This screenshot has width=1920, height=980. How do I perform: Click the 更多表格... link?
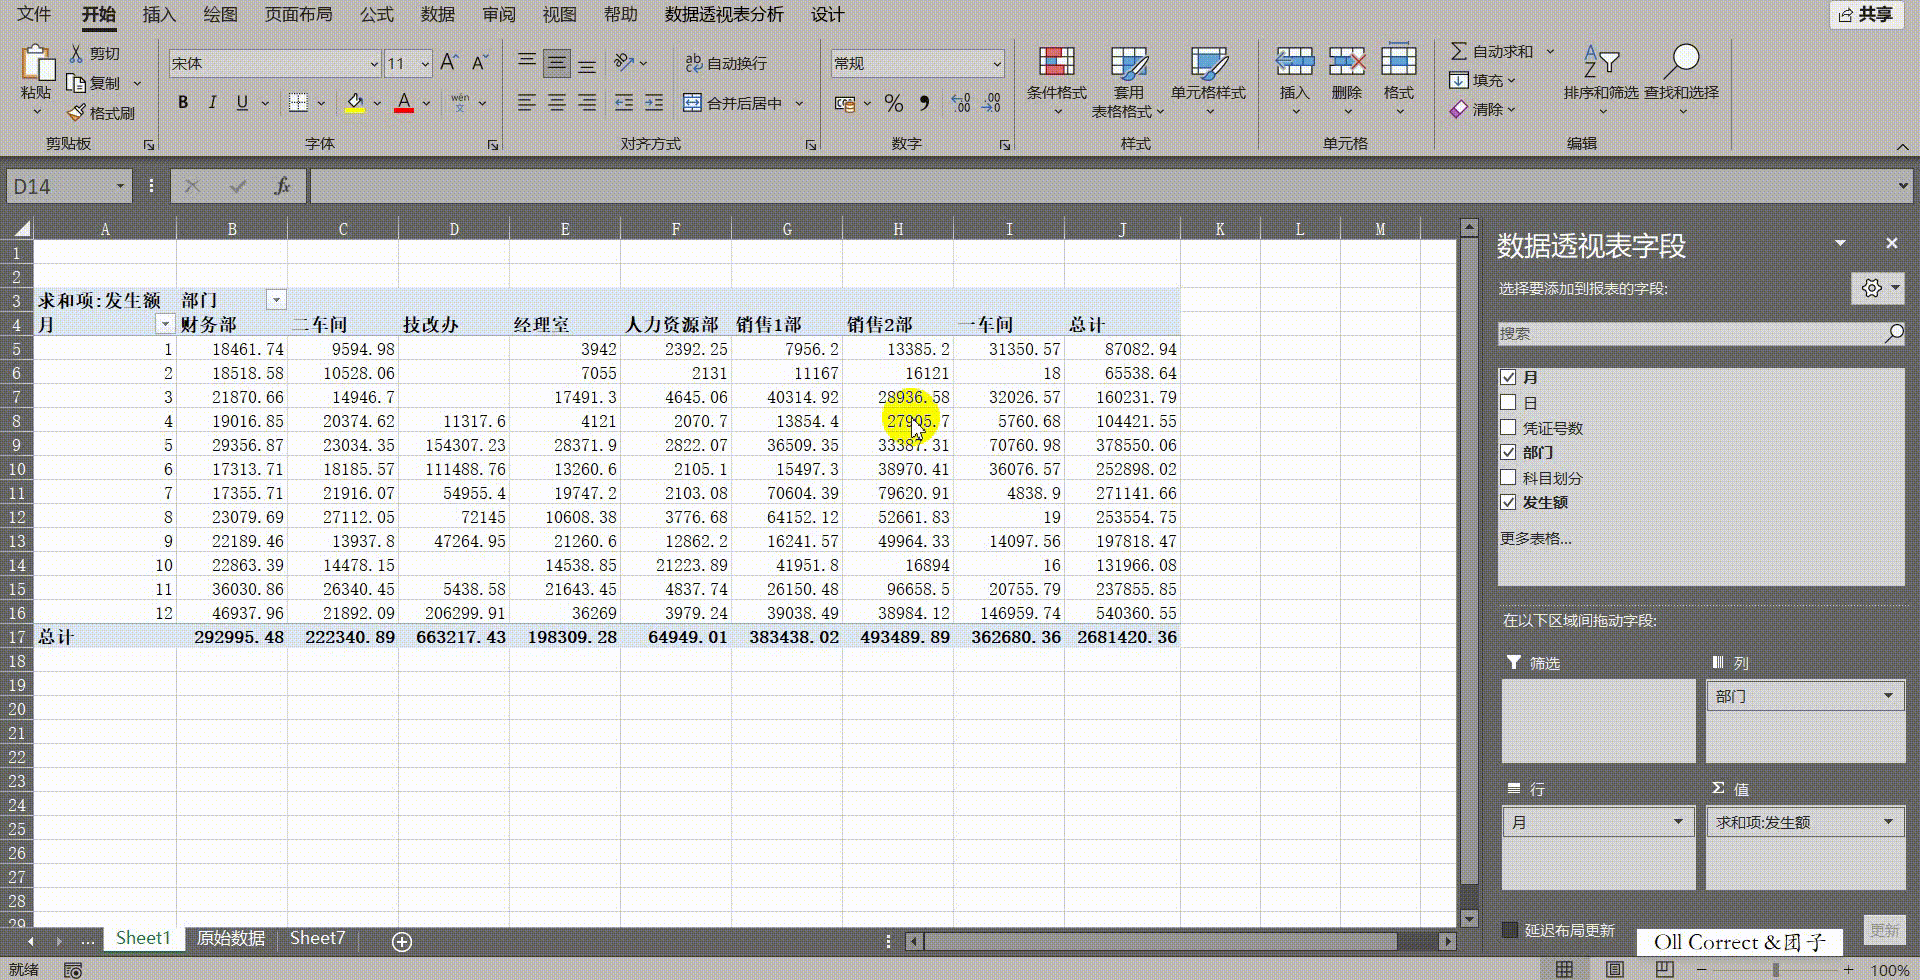point(1536,538)
